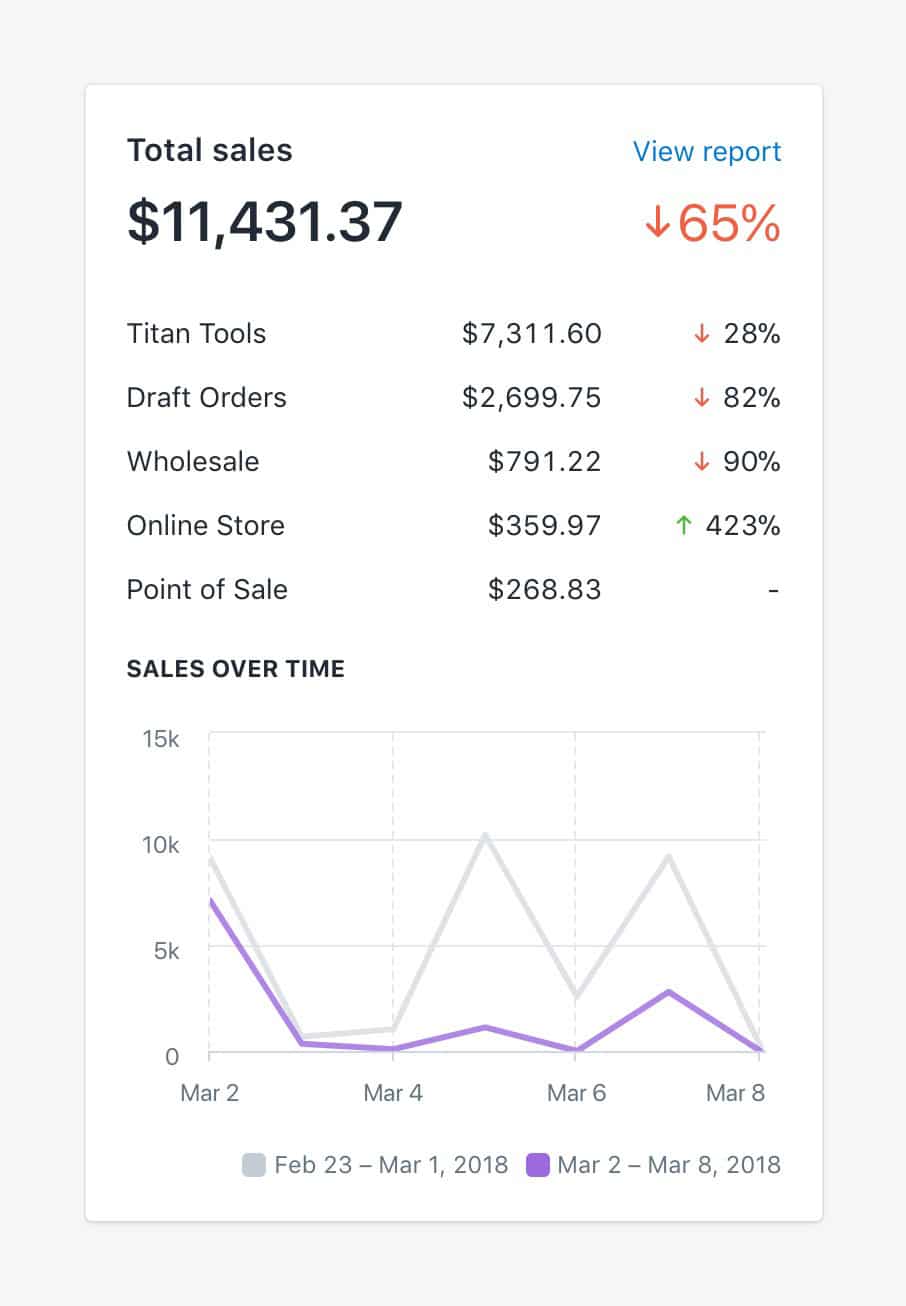
Task: Click the green up arrow beside 423%
Action: click(684, 526)
